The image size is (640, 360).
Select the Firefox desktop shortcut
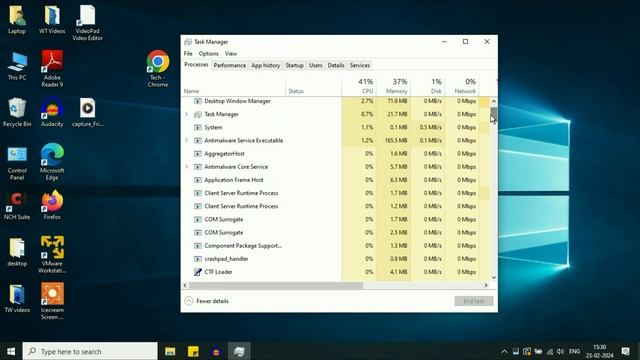click(x=52, y=206)
